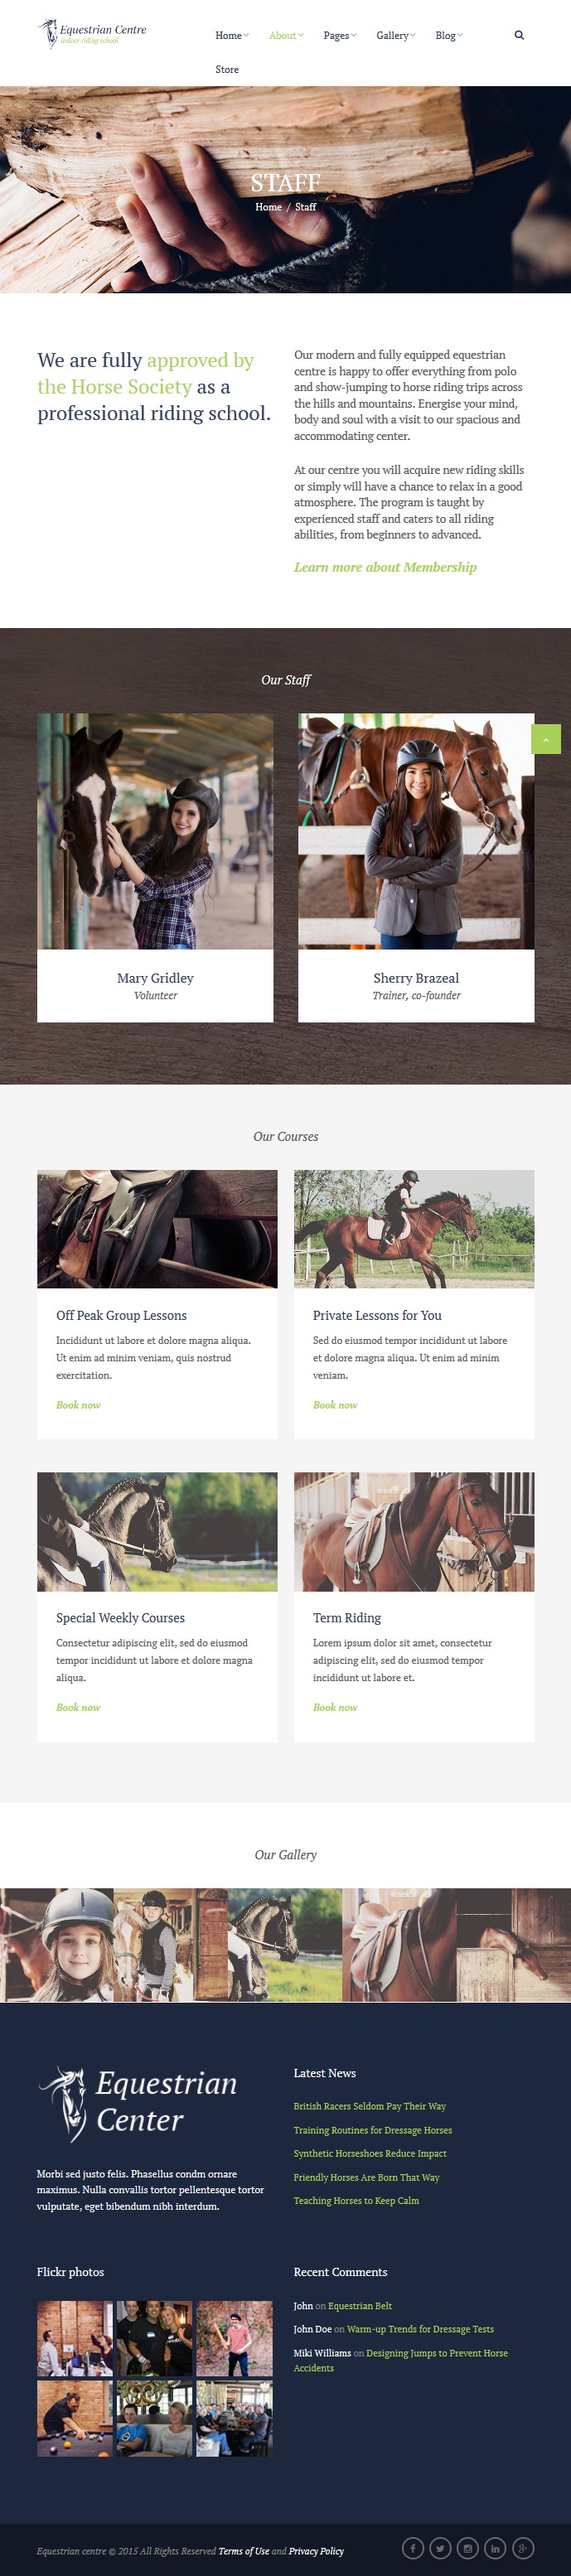Viewport: 571px width, 2576px height.
Task: Open the Twitter icon in footer
Action: point(440,2547)
